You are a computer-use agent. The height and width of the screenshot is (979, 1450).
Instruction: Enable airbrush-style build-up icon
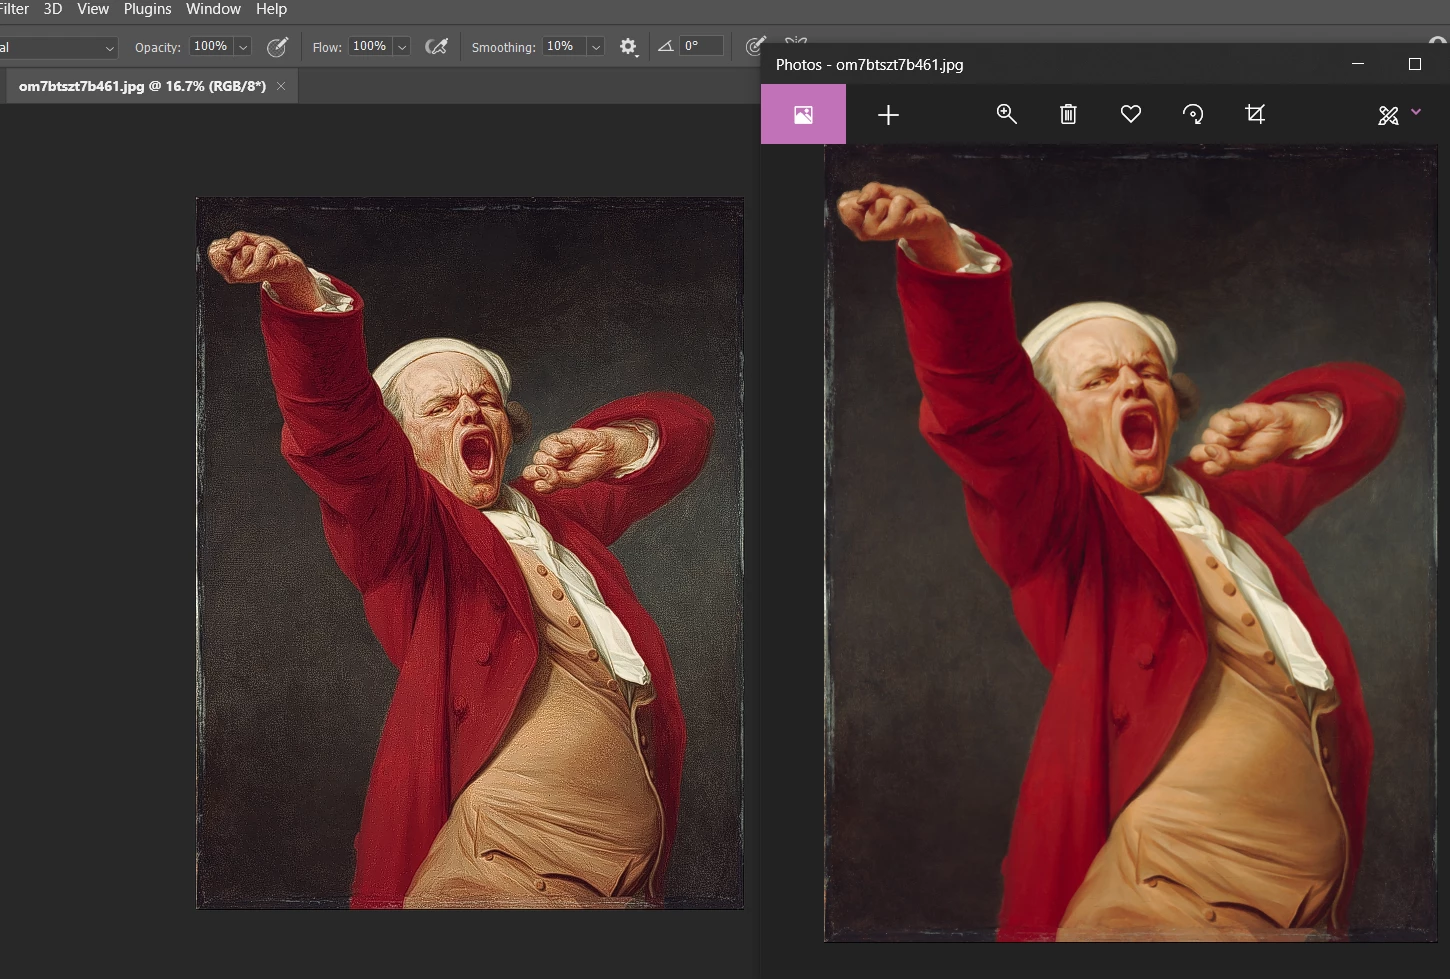pos(436,46)
